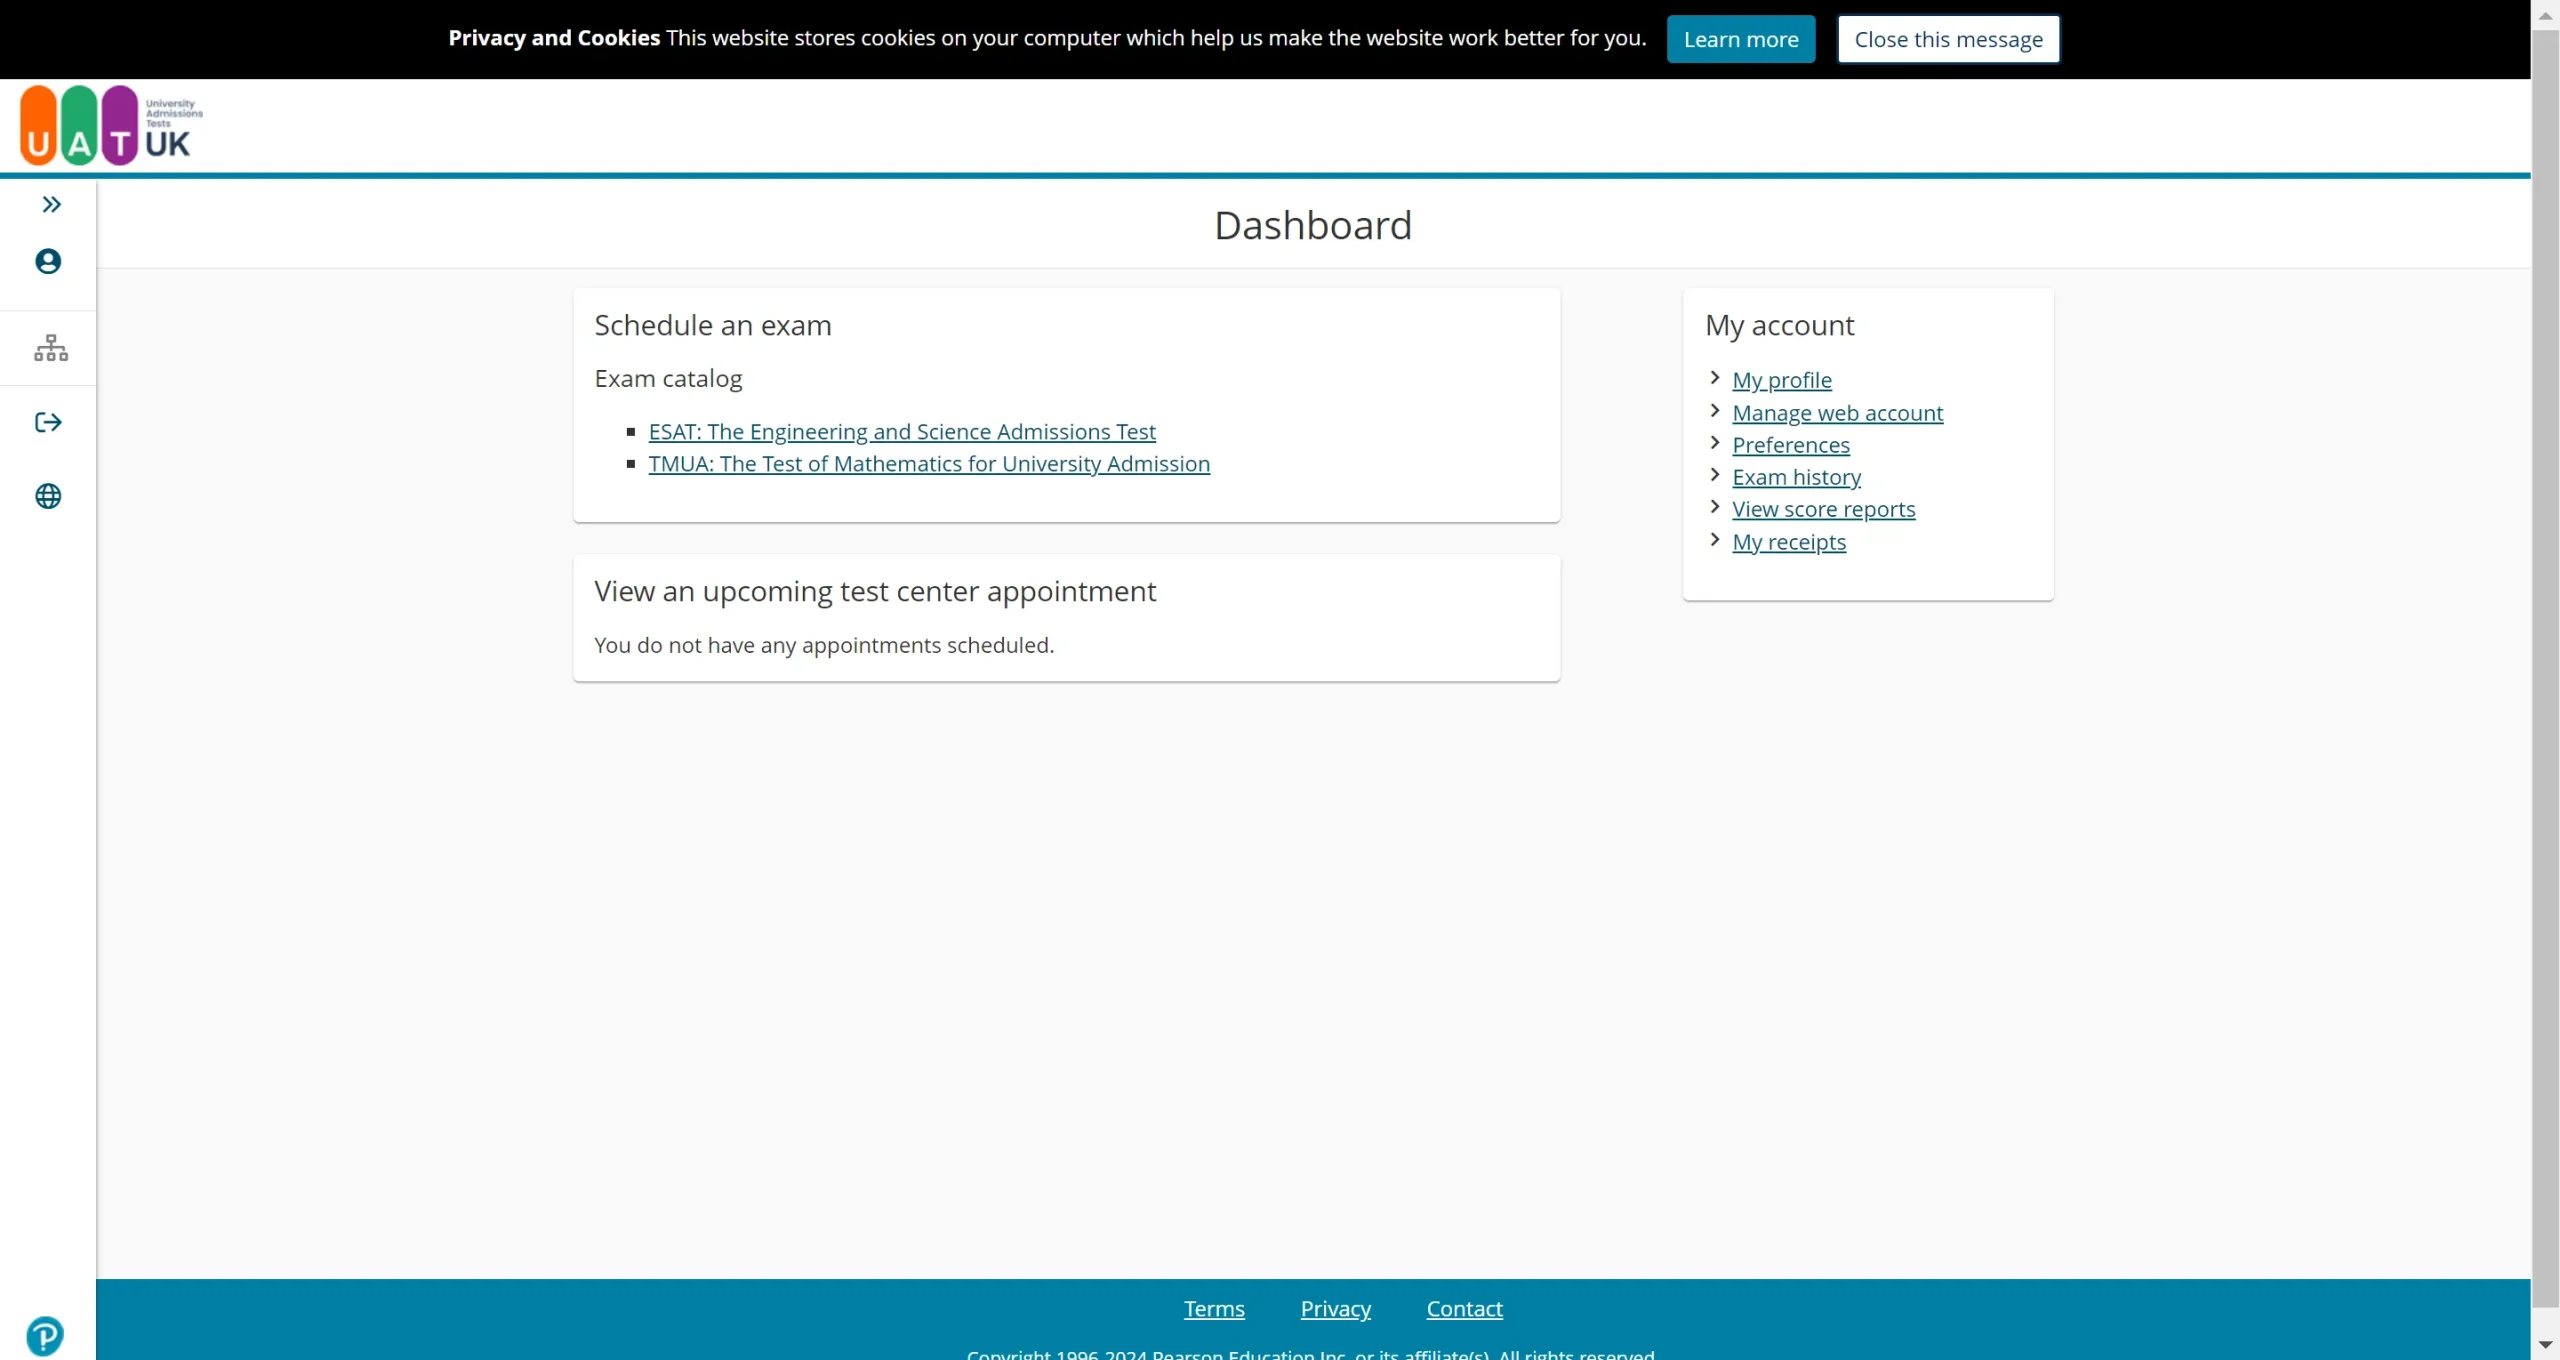Open the user account icon in sidebar
The height and width of the screenshot is (1360, 2560).
(x=48, y=262)
